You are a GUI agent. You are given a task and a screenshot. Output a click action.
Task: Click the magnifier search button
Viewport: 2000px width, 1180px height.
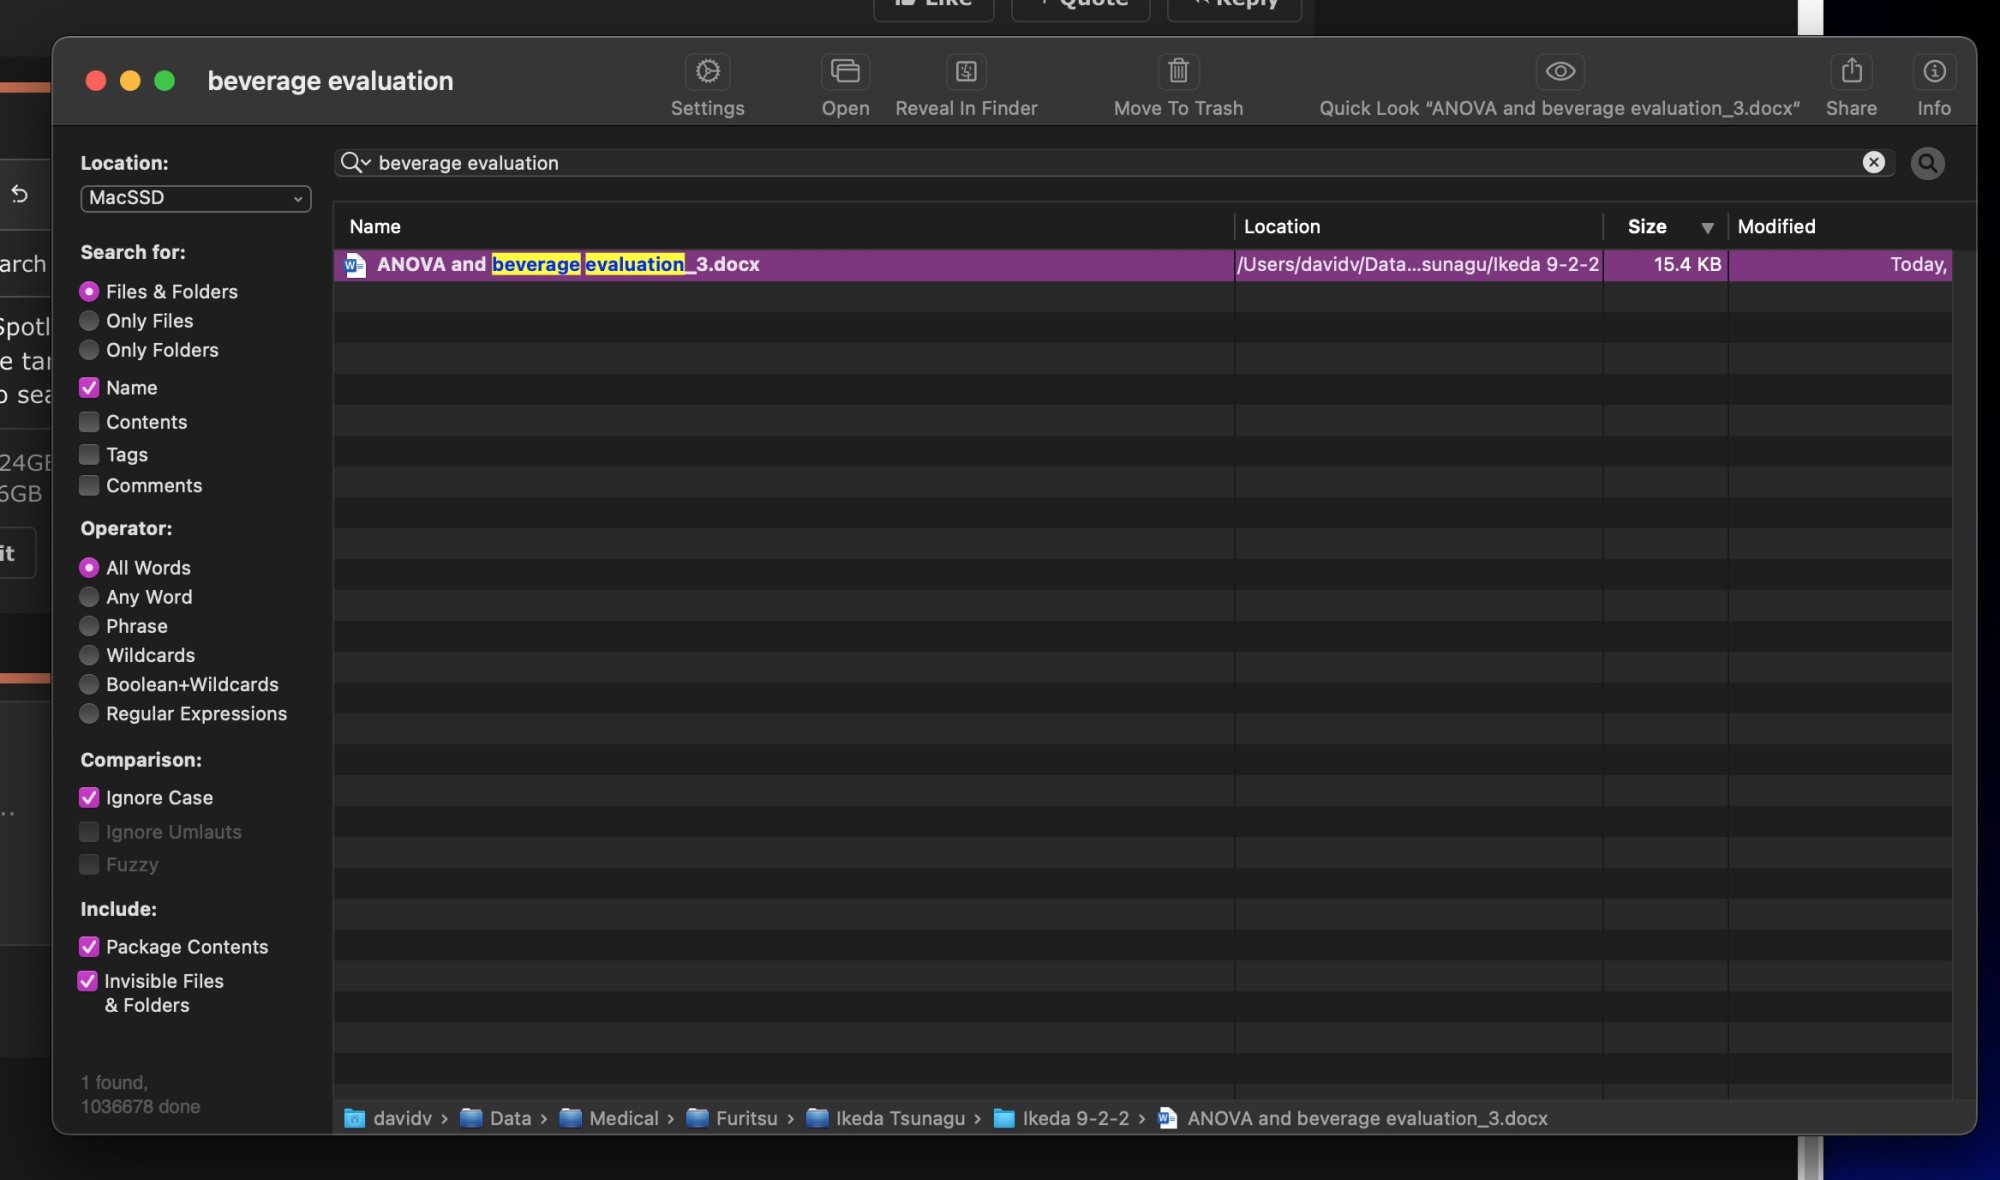click(x=1927, y=163)
